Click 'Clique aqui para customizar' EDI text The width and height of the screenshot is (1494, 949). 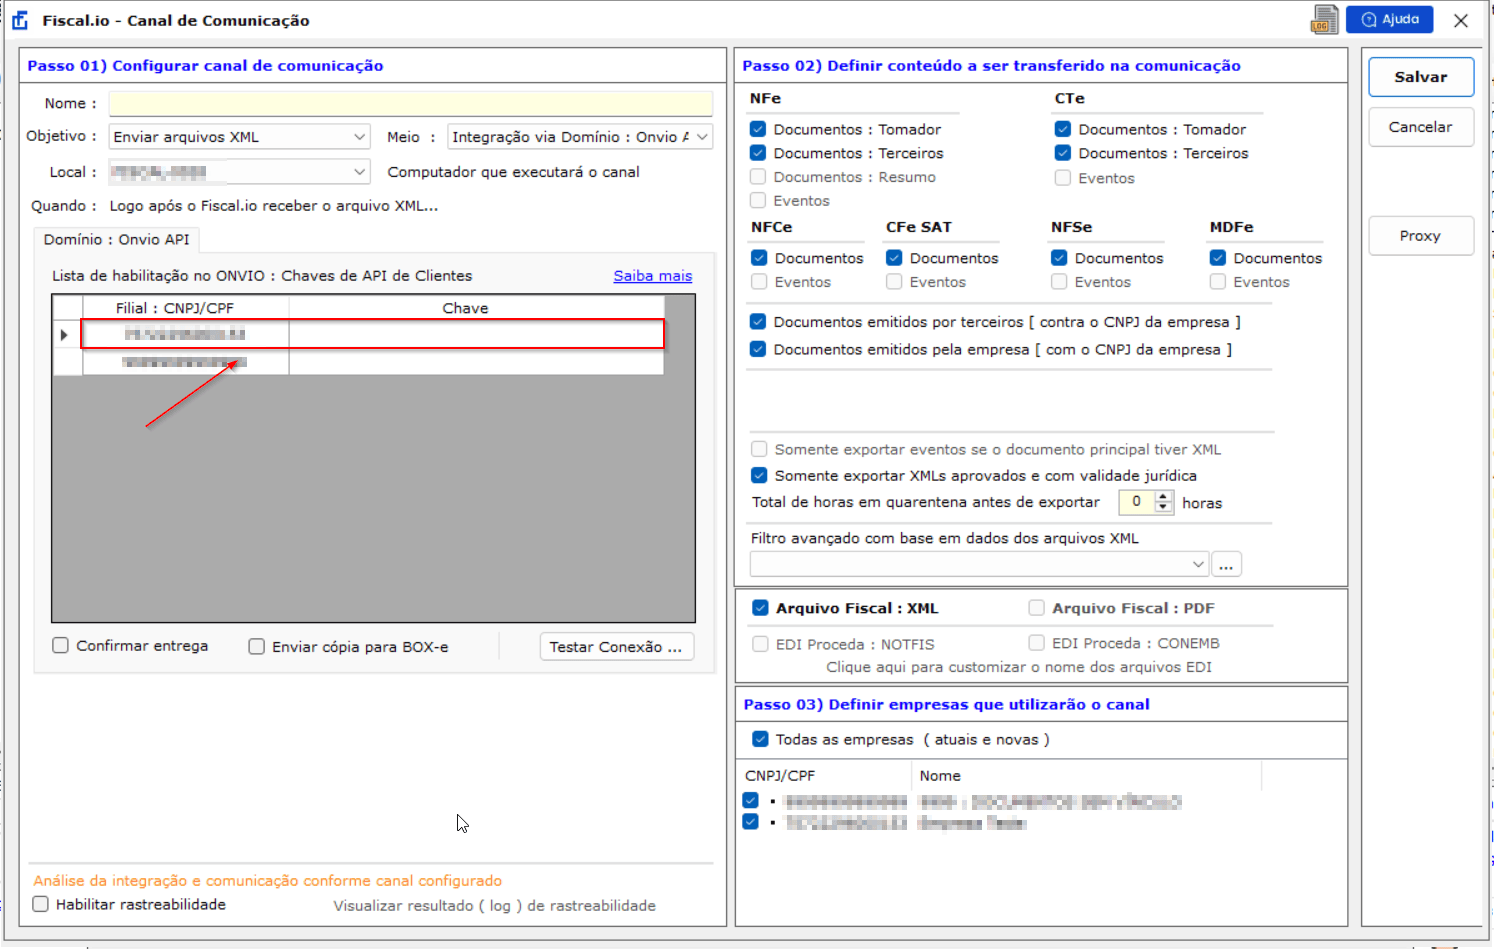tap(1019, 667)
